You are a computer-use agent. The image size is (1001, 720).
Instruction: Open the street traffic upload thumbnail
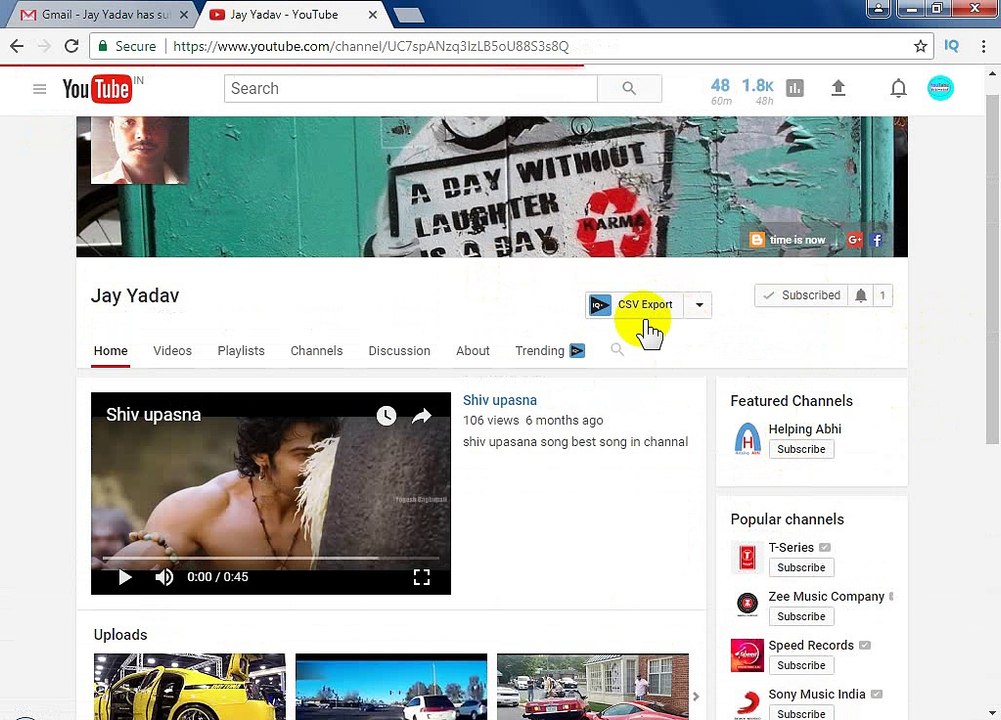click(391, 686)
